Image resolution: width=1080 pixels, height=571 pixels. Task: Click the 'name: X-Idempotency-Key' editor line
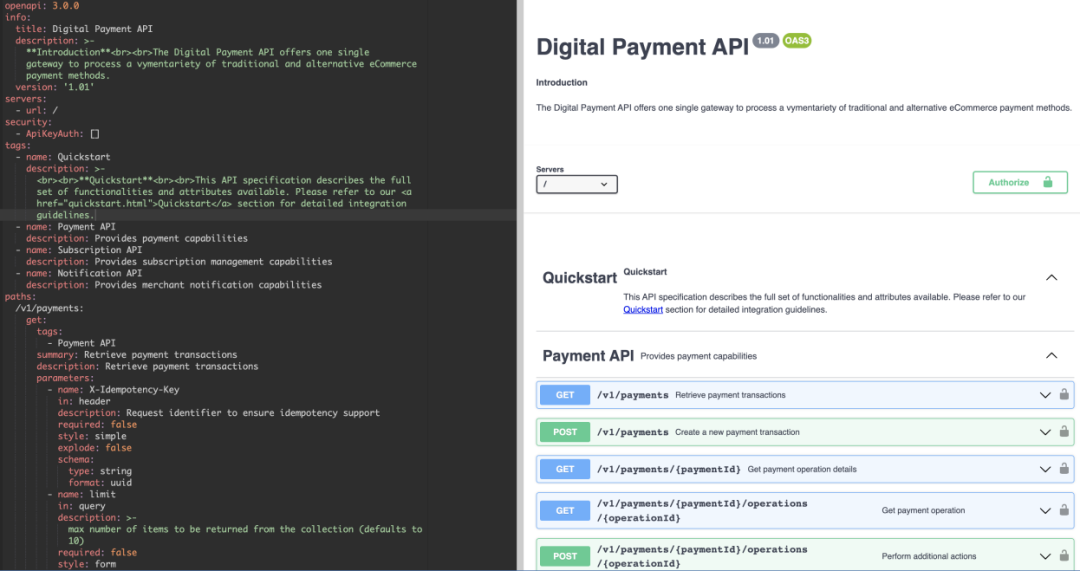coord(114,390)
